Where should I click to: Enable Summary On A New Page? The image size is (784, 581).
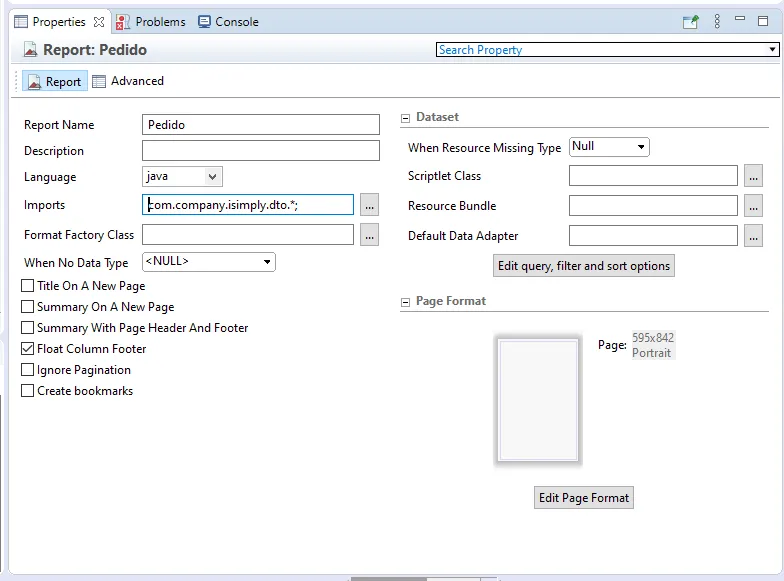(28, 306)
